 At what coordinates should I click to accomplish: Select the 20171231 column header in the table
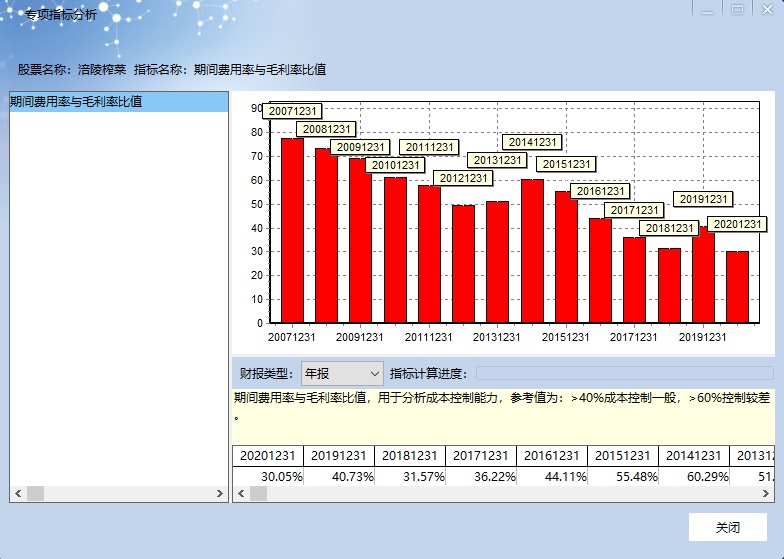pyautogui.click(x=480, y=456)
